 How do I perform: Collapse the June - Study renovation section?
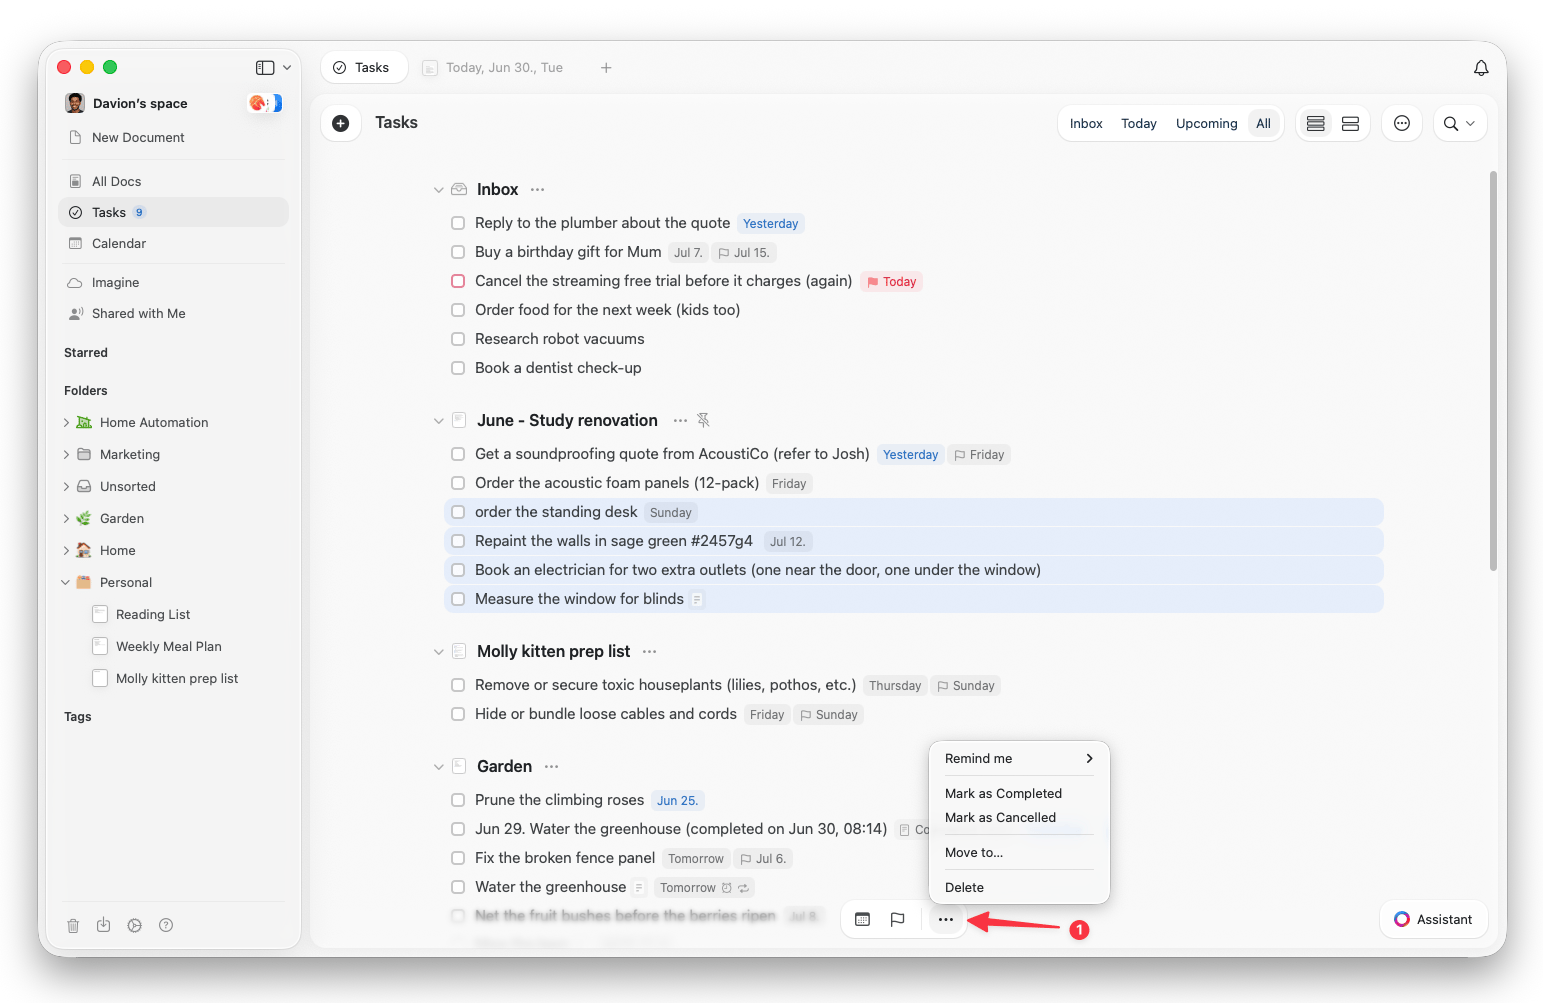pos(438,421)
